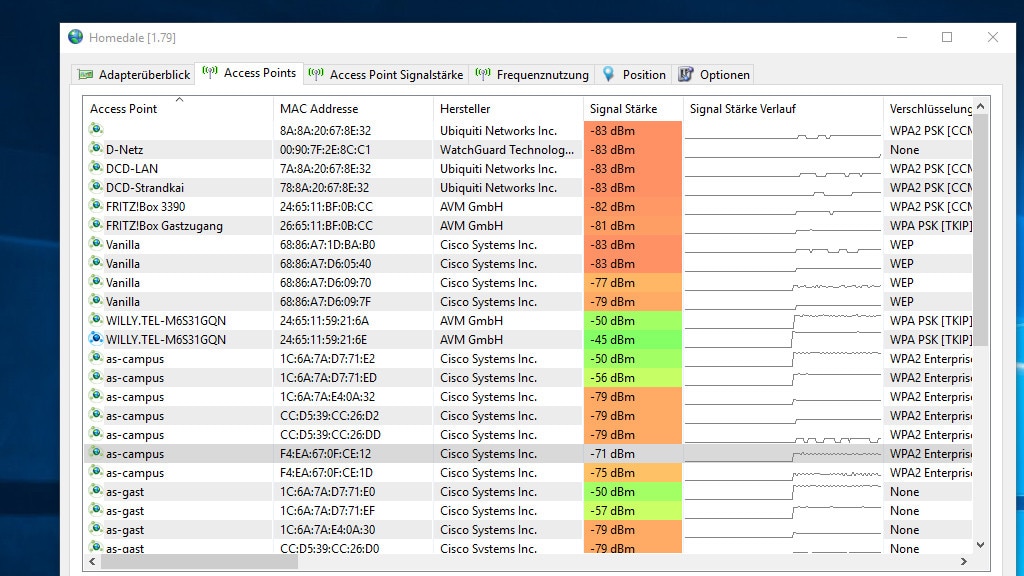Click the -56 dBm signal strength cell
The image size is (1024, 576).
(633, 377)
